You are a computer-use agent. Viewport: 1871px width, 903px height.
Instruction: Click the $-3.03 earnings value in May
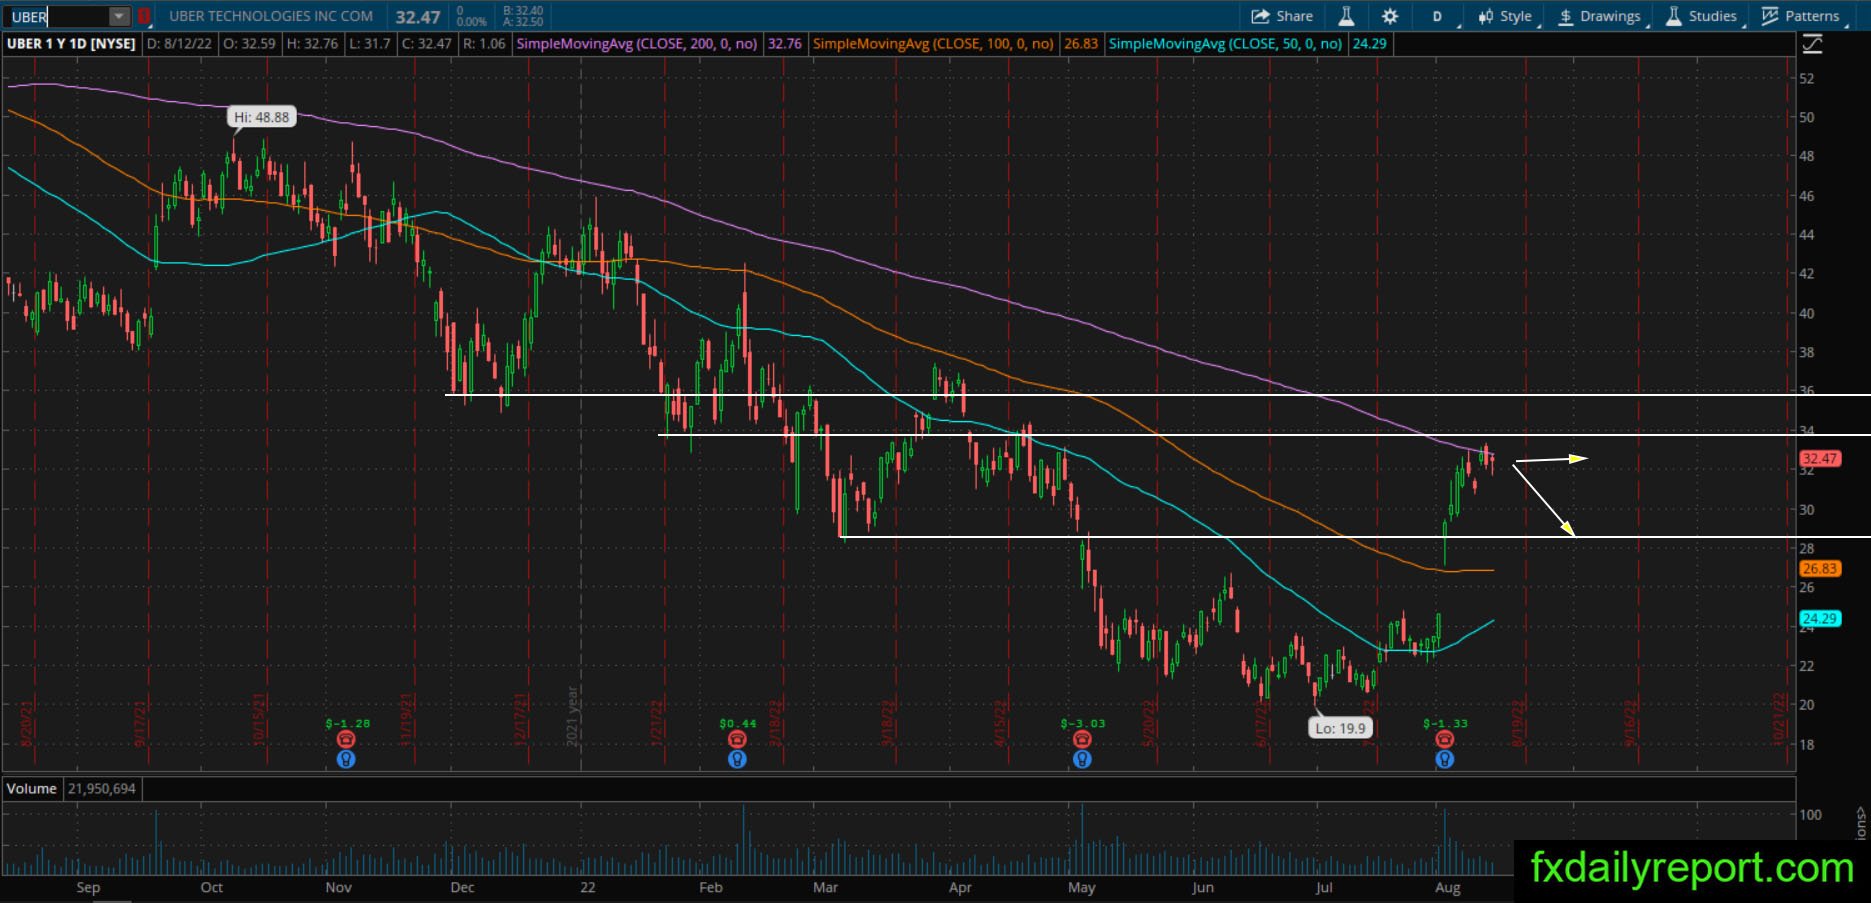pos(1083,723)
